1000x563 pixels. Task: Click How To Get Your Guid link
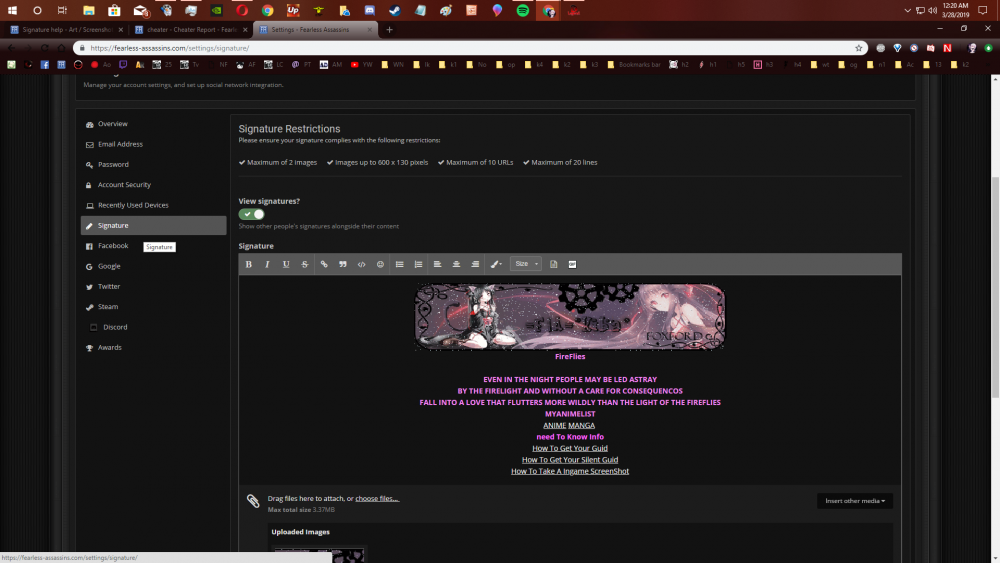570,448
